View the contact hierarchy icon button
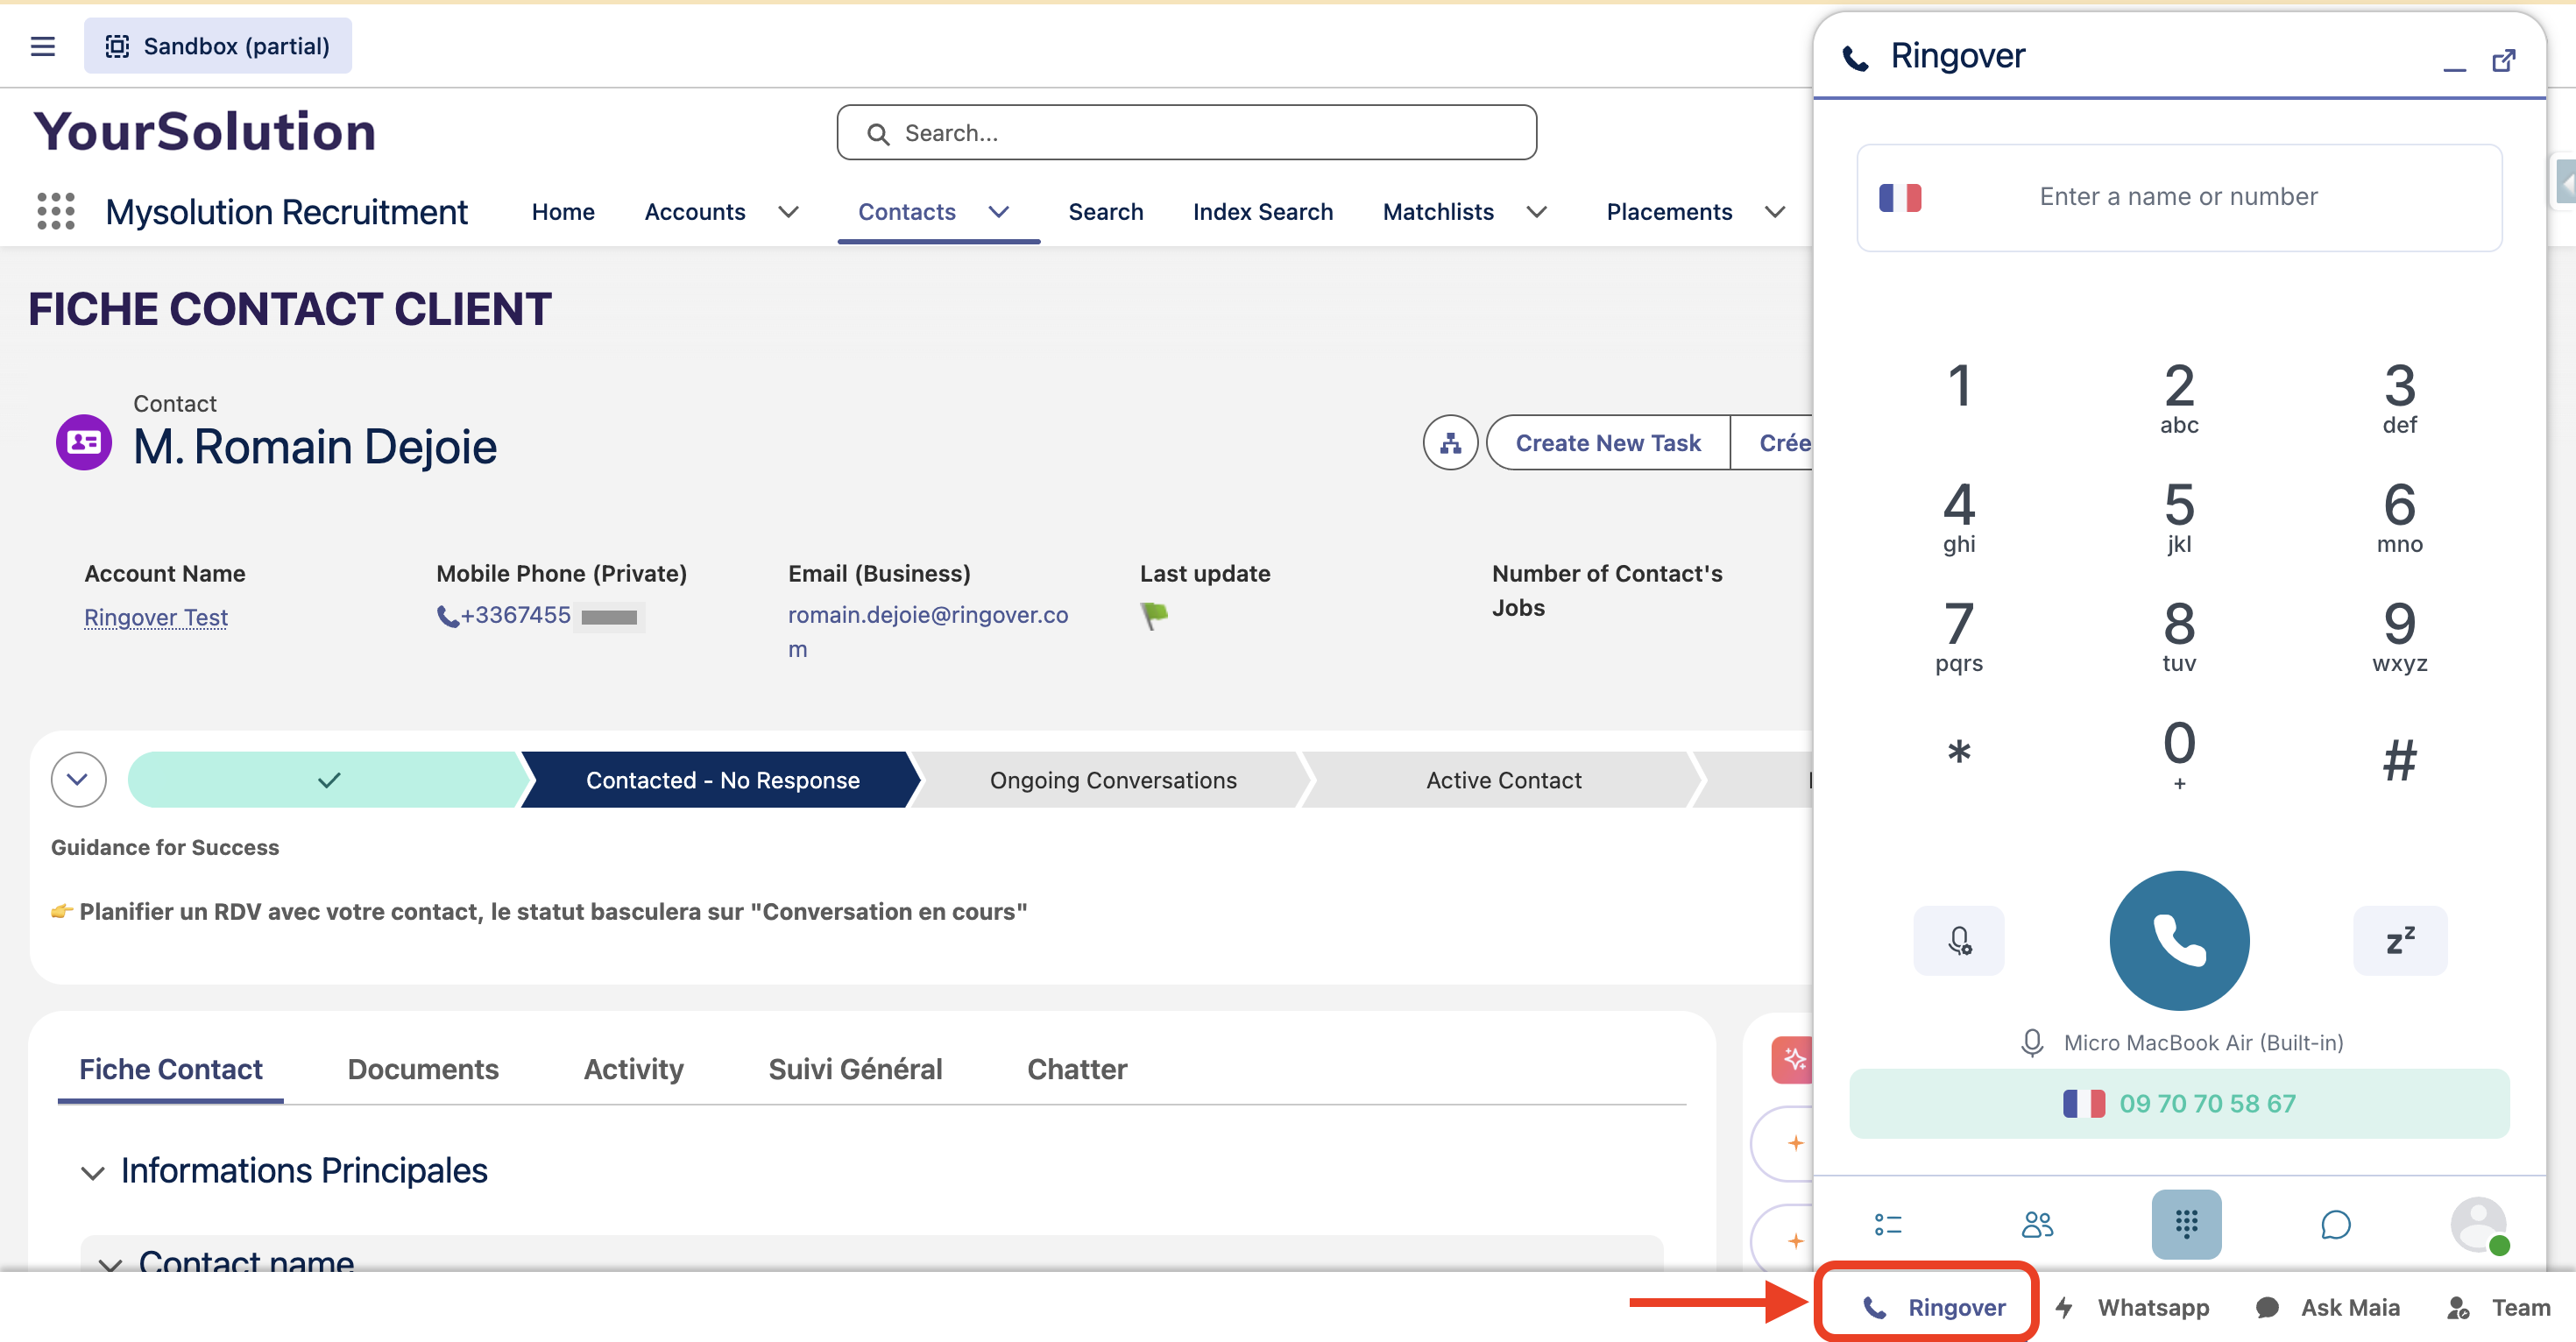 (1450, 442)
